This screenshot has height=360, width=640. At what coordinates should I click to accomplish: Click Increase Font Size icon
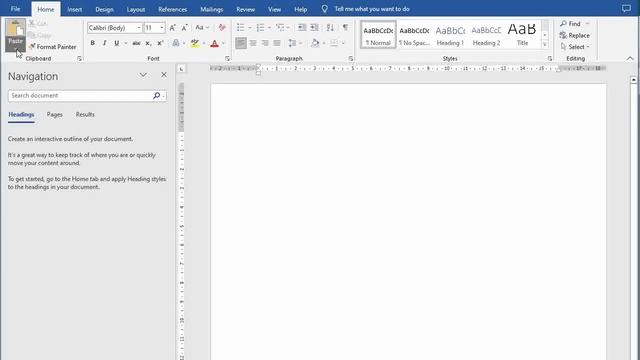[173, 28]
